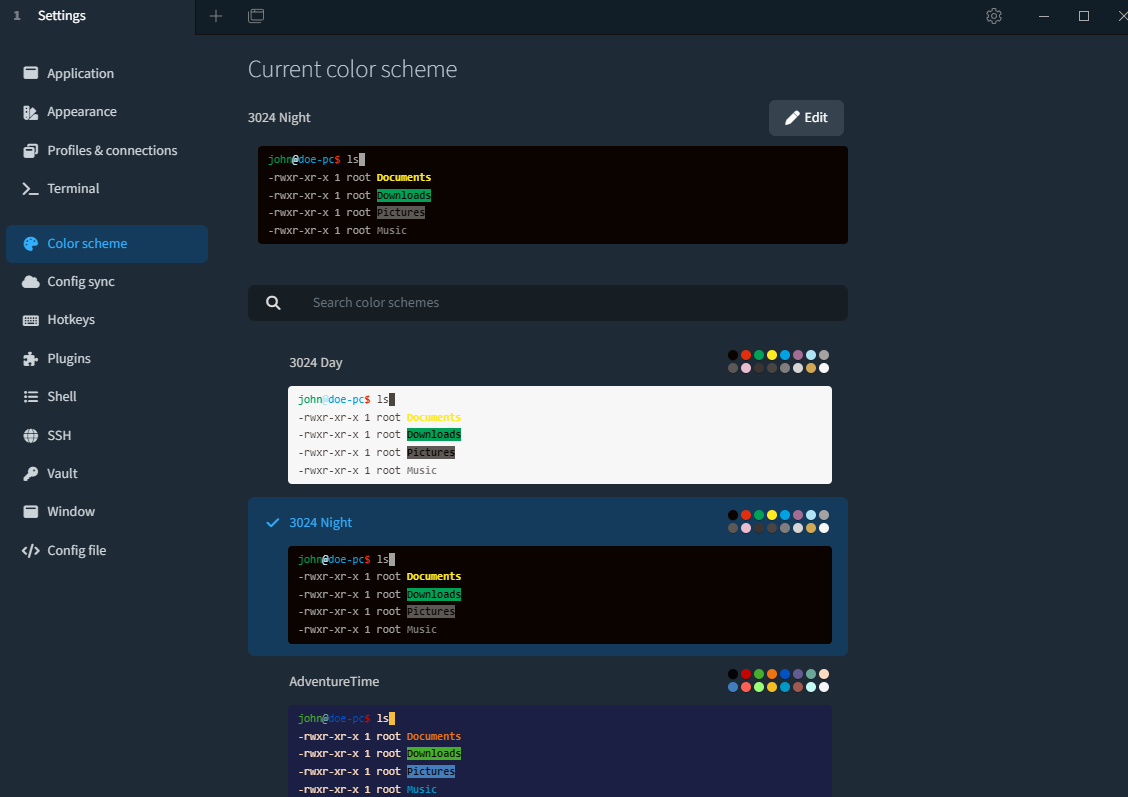The image size is (1128, 797).
Task: Click the Edit button for 3024 Night
Action: pos(806,117)
